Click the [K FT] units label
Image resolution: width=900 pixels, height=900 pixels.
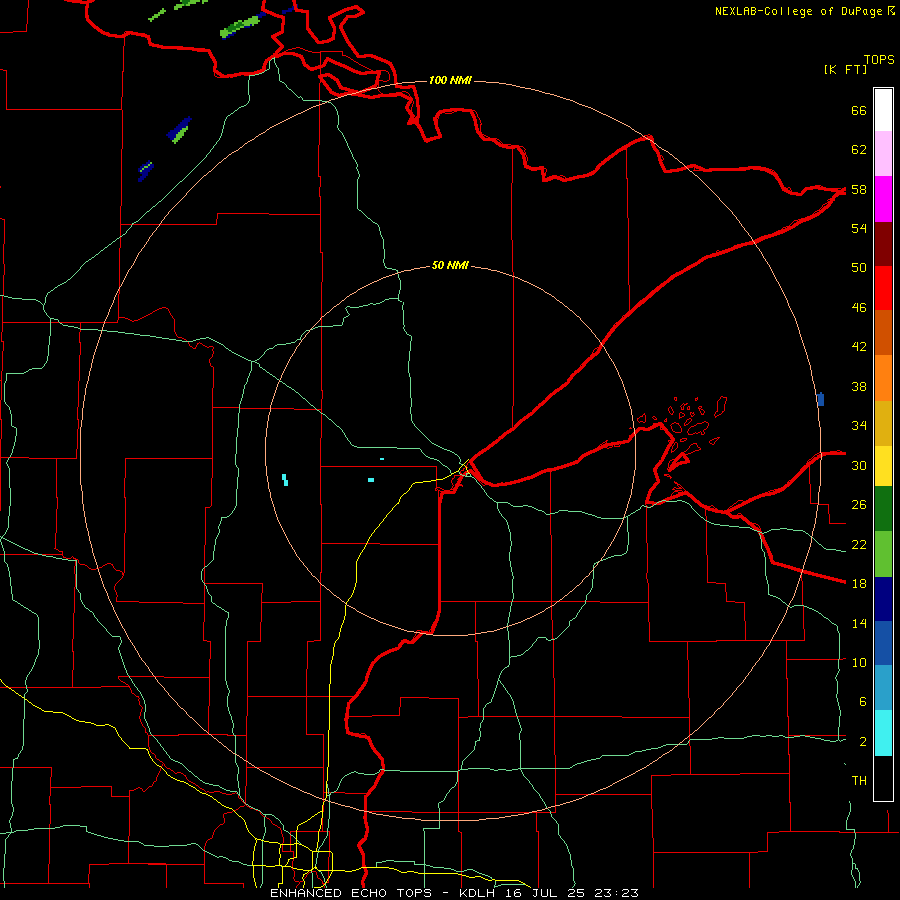tap(845, 69)
